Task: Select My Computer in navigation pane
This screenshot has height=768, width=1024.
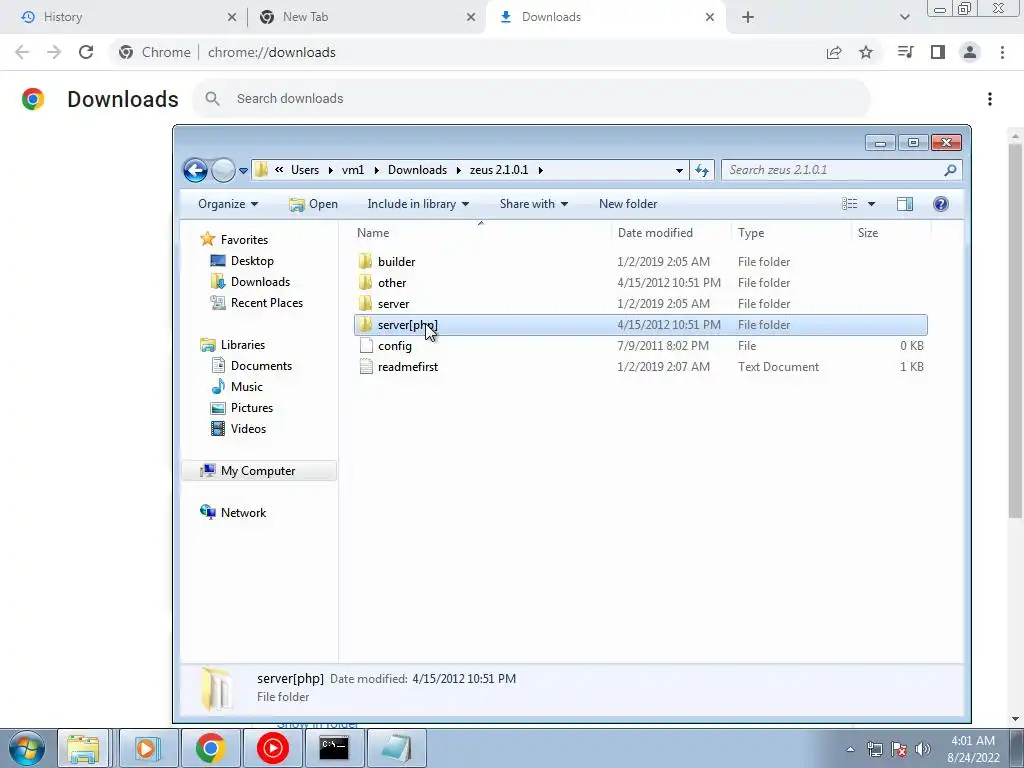Action: click(258, 471)
